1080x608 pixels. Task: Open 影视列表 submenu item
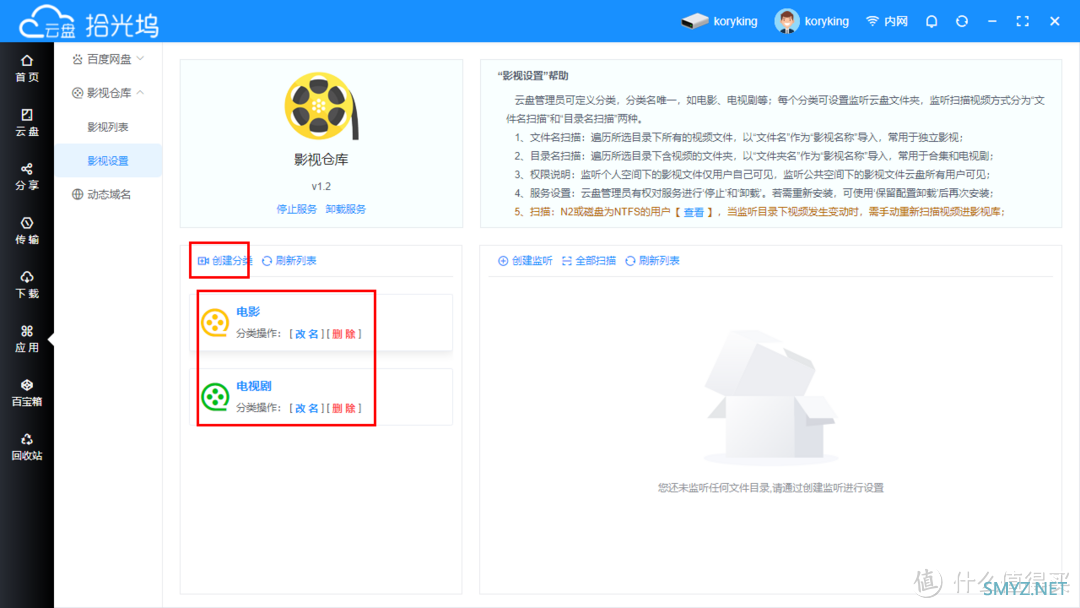click(x=108, y=127)
